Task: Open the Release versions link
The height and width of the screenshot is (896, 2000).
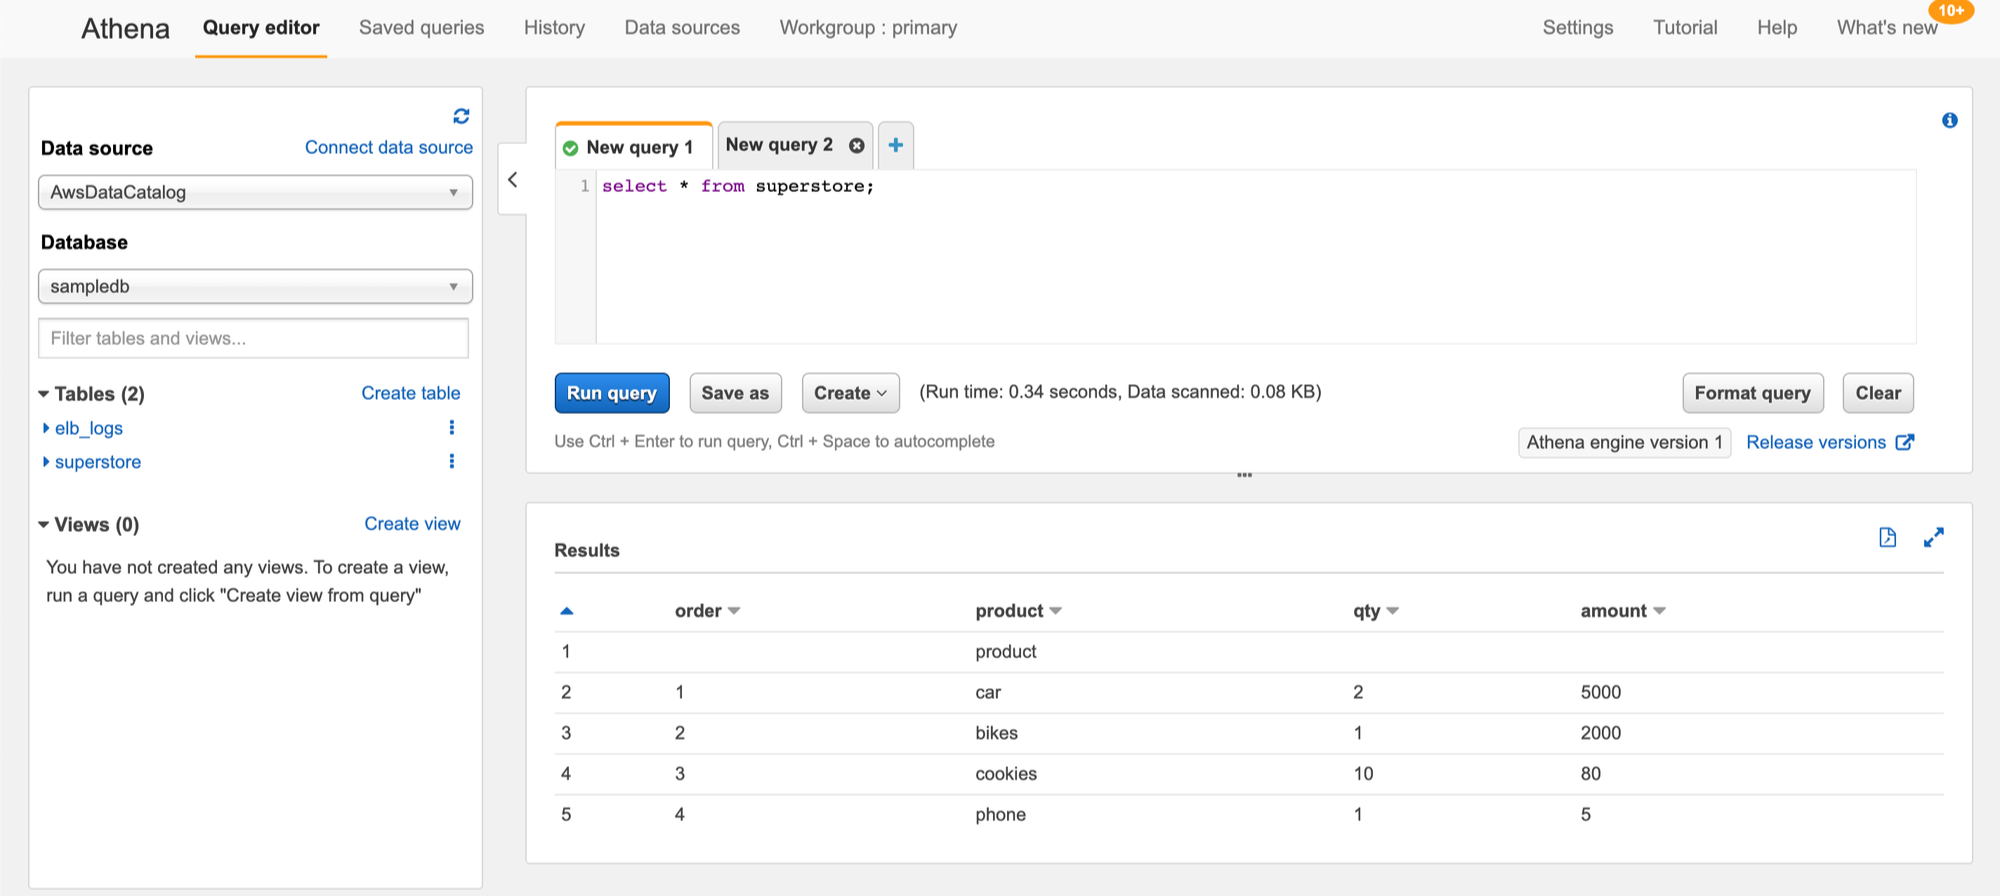Action: tap(1816, 442)
